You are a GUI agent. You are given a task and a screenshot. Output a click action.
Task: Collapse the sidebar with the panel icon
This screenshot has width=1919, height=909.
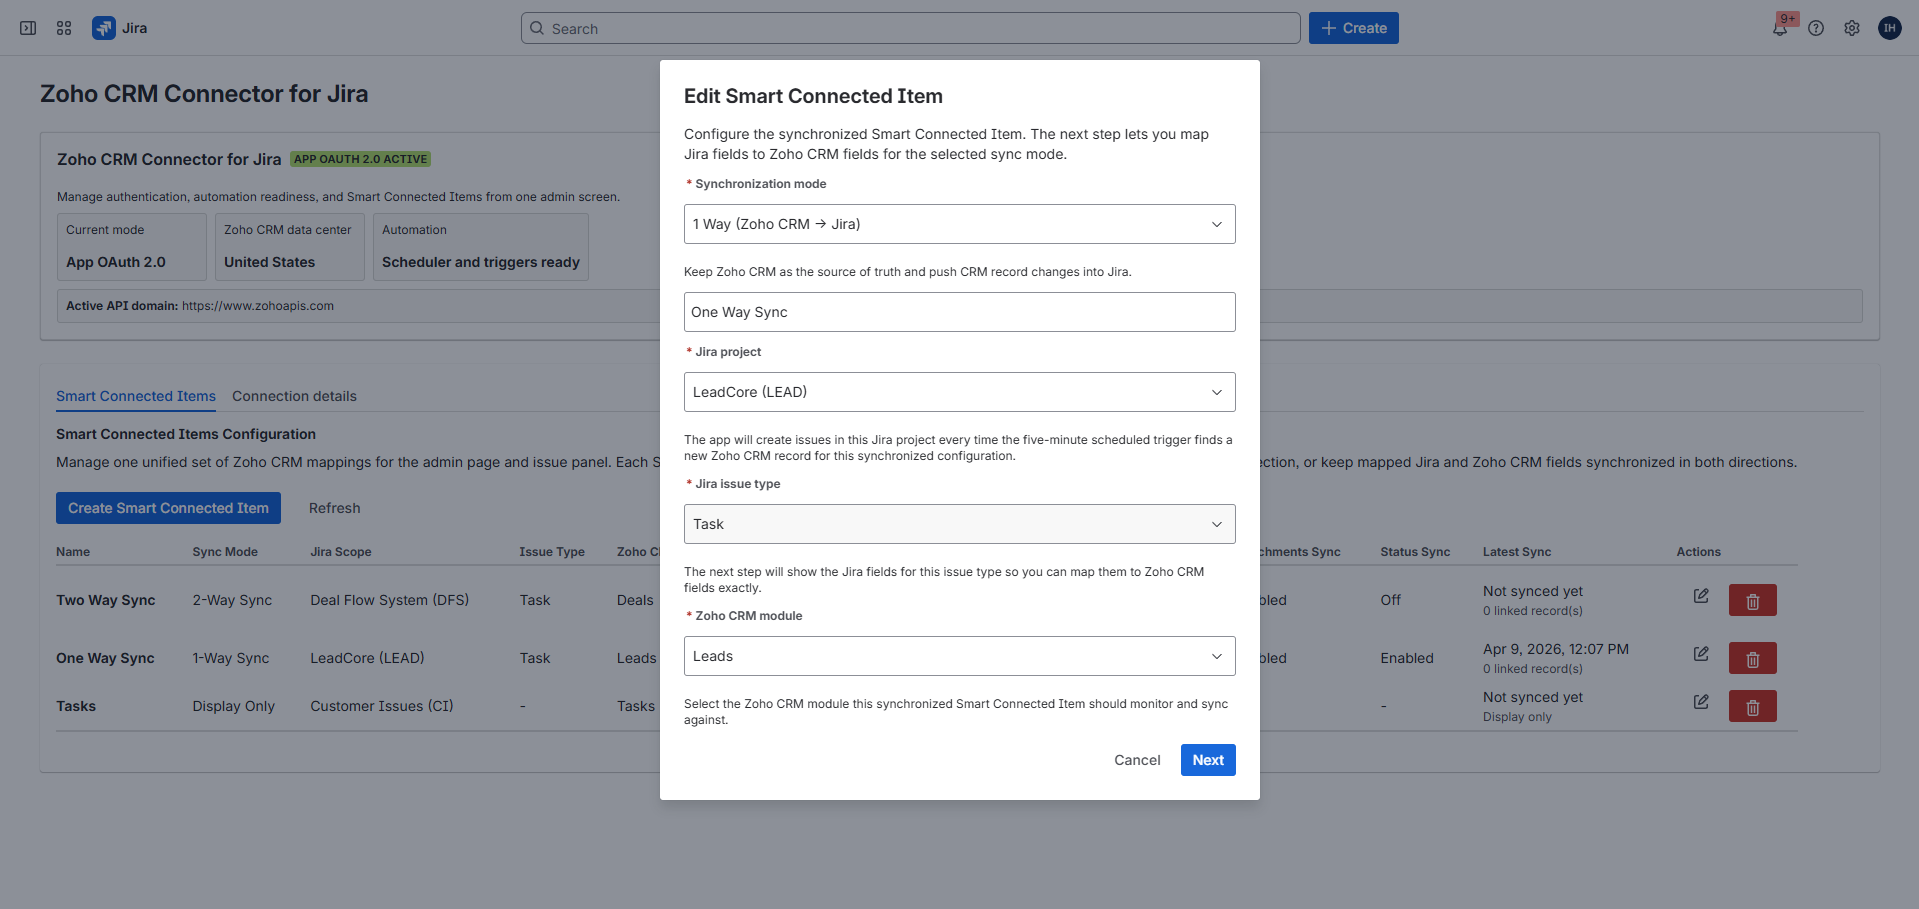[x=27, y=28]
